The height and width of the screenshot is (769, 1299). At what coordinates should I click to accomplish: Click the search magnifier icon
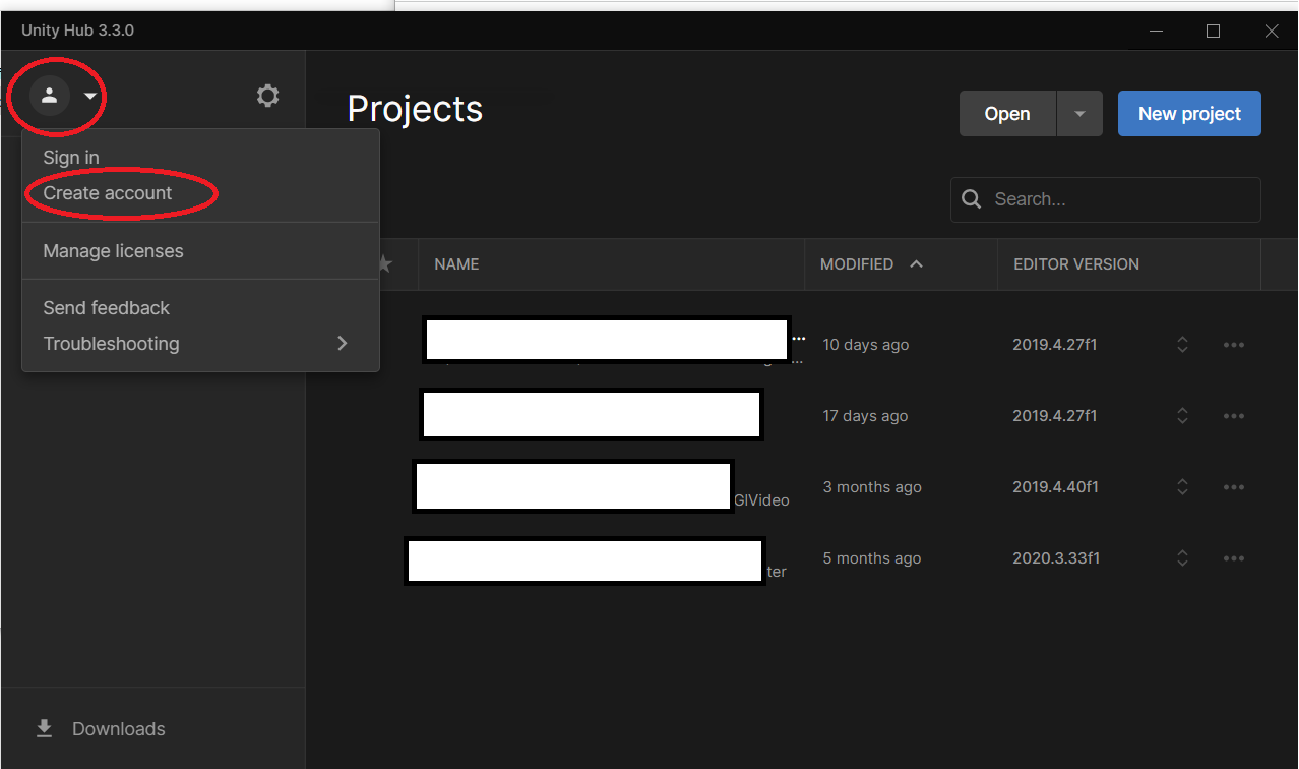[971, 199]
